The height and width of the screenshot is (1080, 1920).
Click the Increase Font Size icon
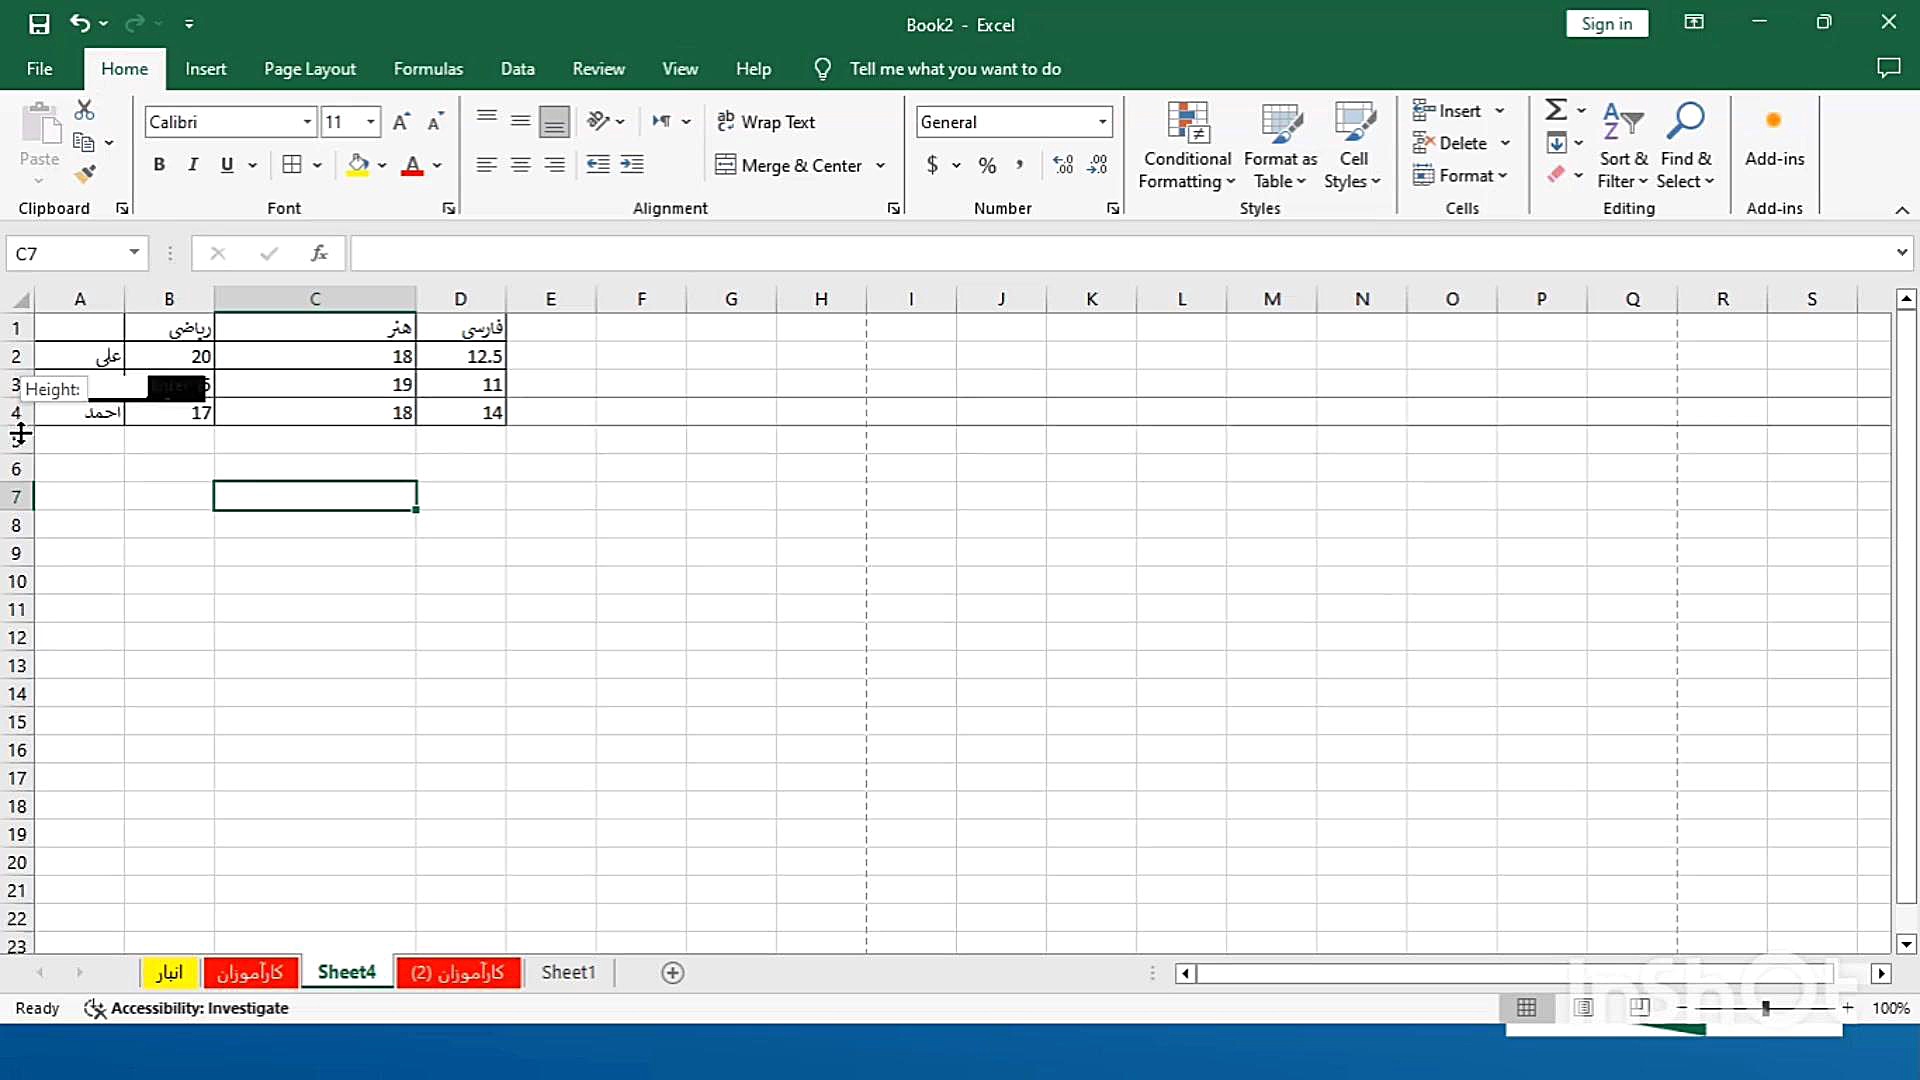pos(400,122)
